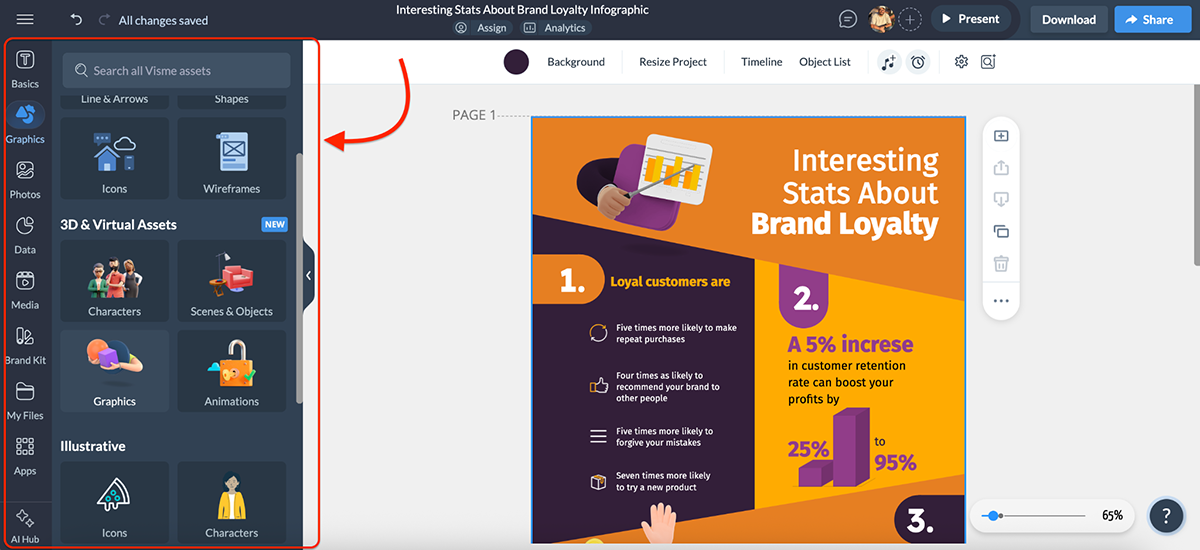The height and width of the screenshot is (550, 1200).
Task: Duplicate the current page
Action: tap(1001, 232)
